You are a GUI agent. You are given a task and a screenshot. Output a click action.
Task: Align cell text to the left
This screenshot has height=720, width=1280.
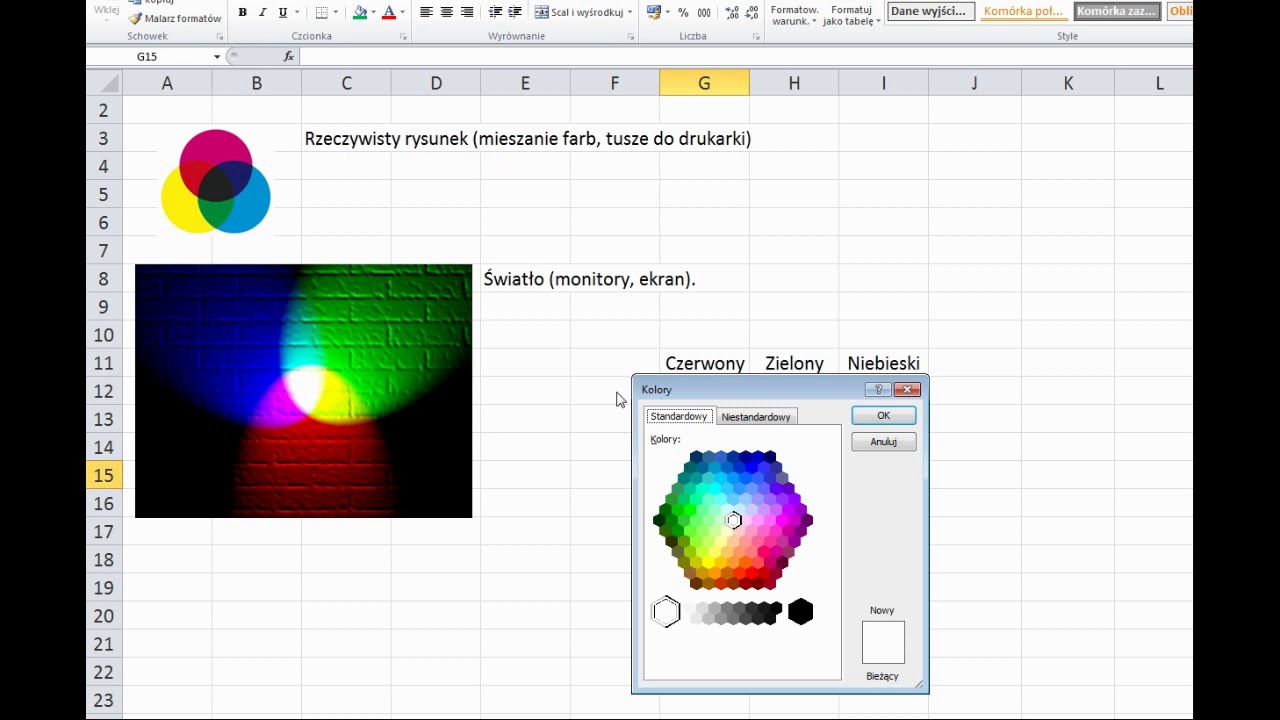coord(426,12)
